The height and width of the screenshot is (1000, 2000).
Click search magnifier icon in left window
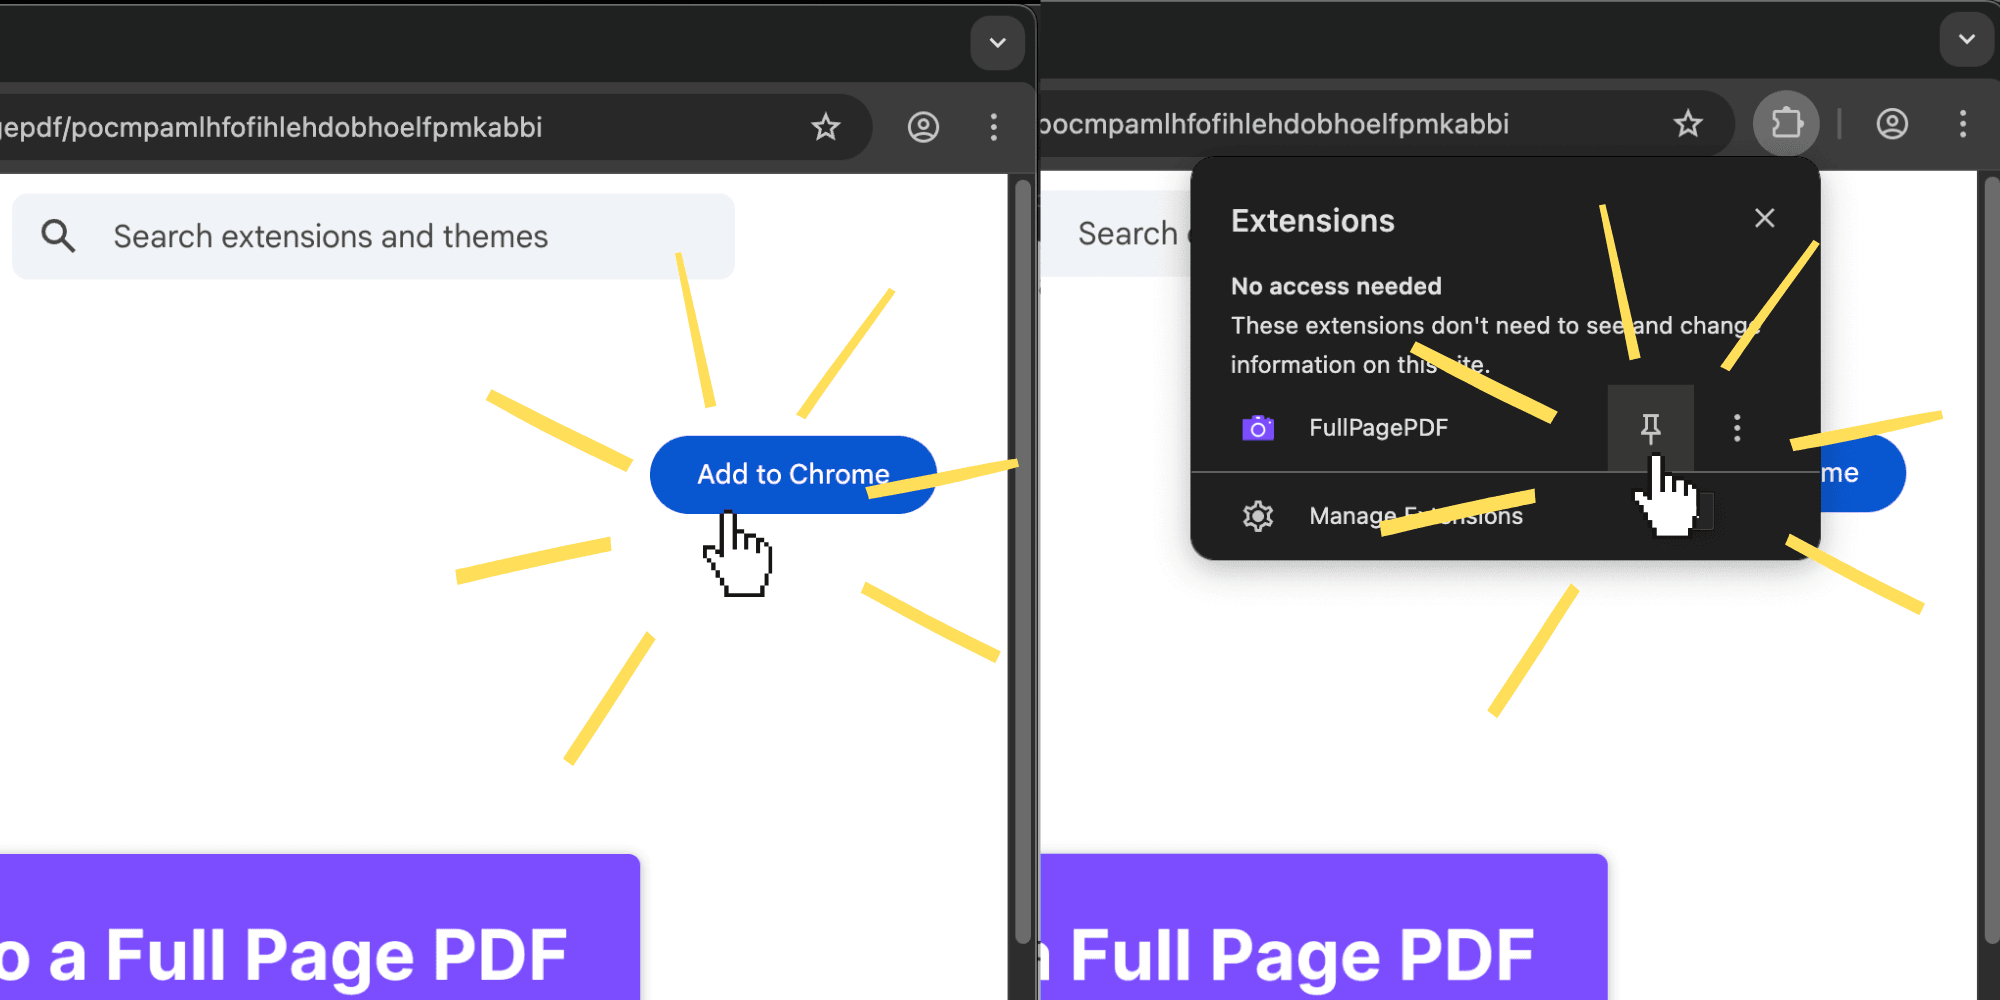[58, 236]
